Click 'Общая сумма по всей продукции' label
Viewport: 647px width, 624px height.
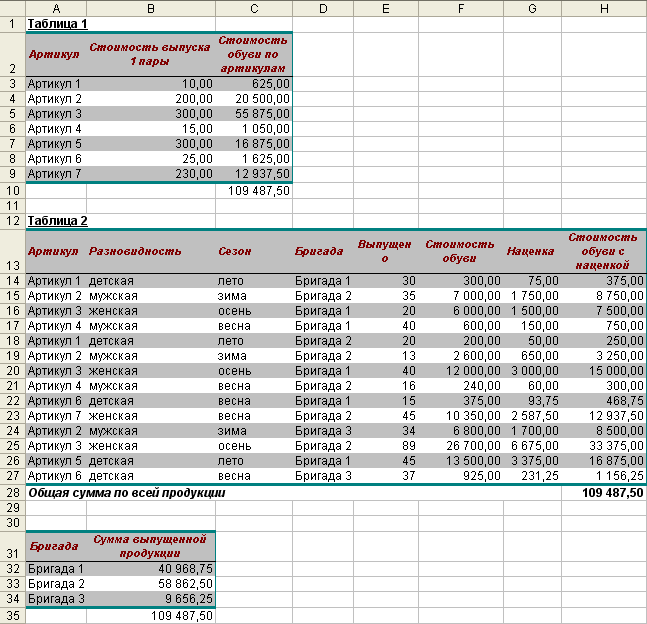point(127,493)
